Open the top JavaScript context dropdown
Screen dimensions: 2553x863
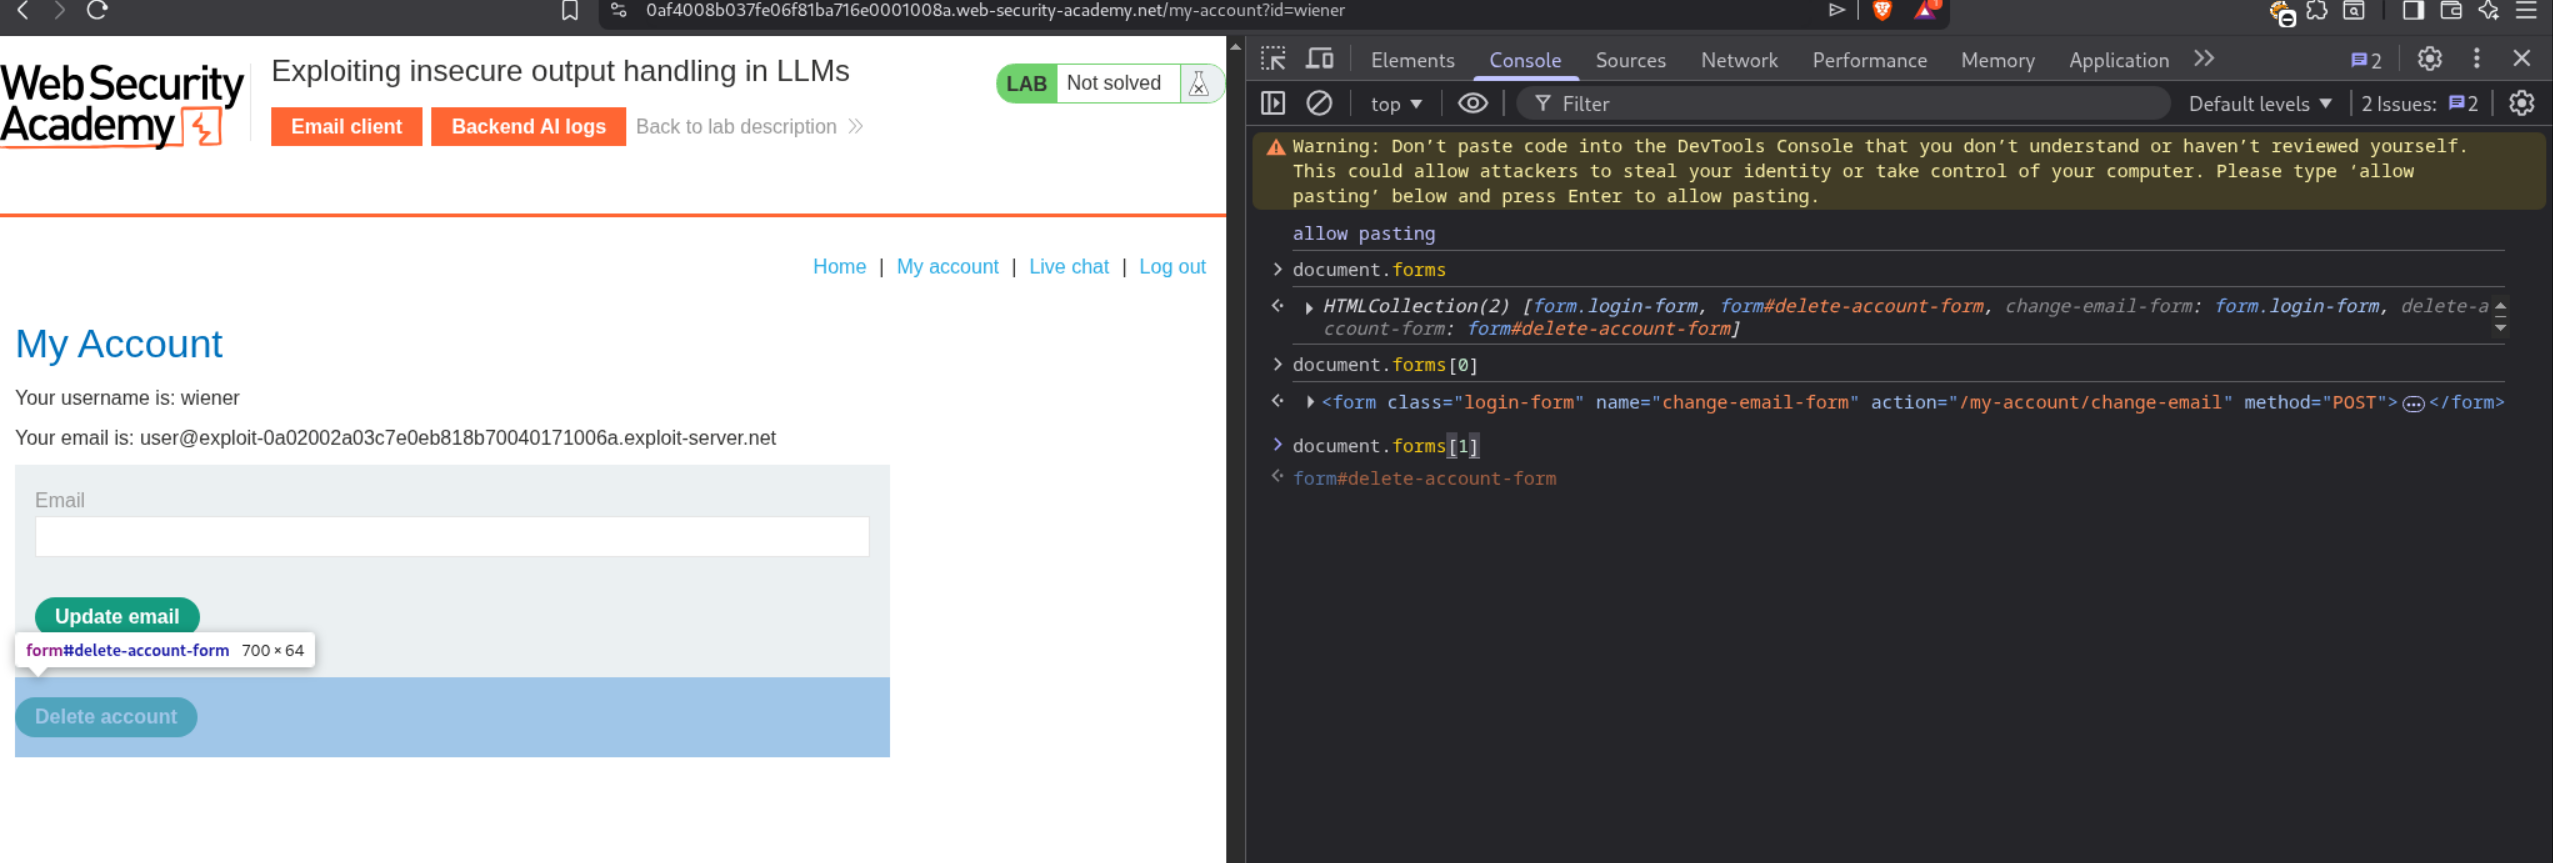click(x=1395, y=104)
